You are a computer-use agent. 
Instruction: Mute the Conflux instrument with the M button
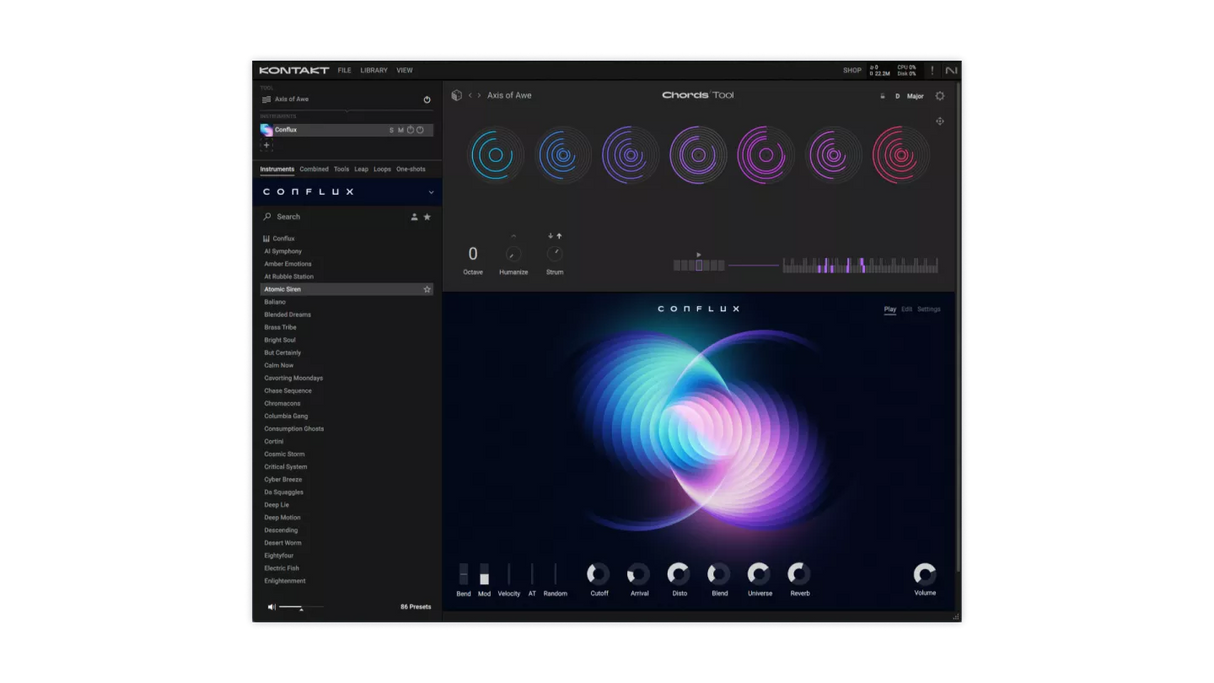pos(401,130)
